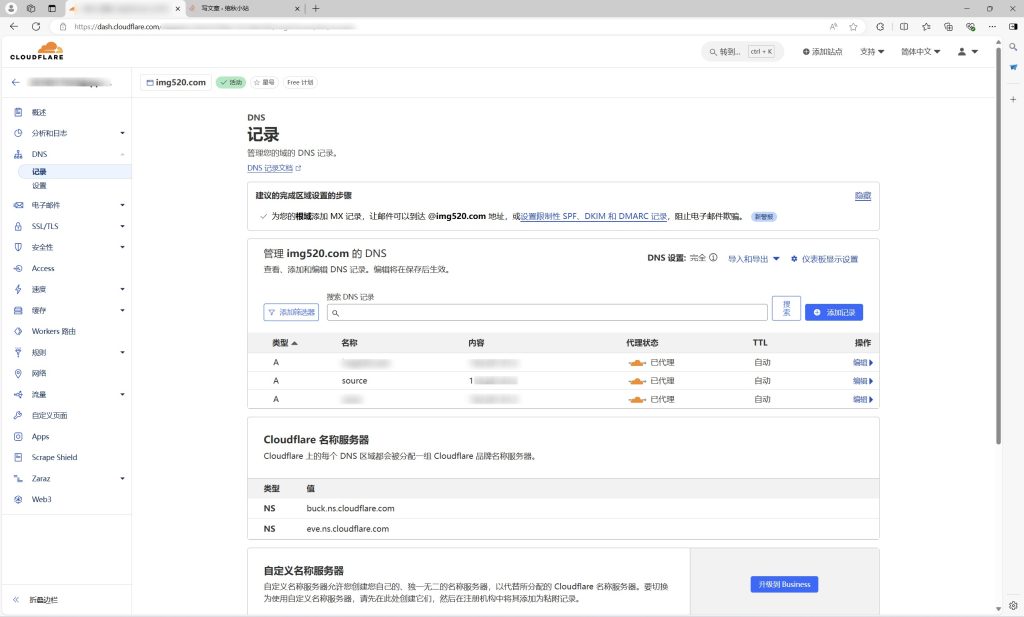
Task: Click the 安全性 shield icon
Action: point(18,247)
